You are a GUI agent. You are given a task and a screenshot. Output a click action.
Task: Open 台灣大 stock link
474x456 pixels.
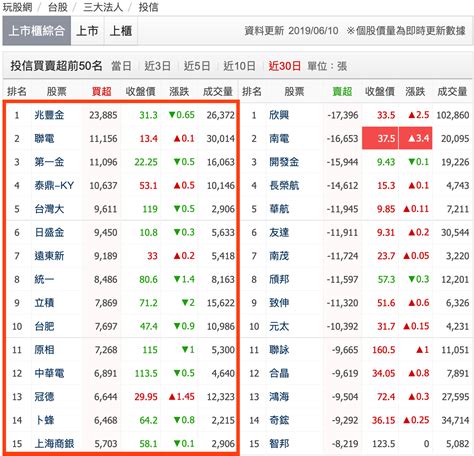49,209
